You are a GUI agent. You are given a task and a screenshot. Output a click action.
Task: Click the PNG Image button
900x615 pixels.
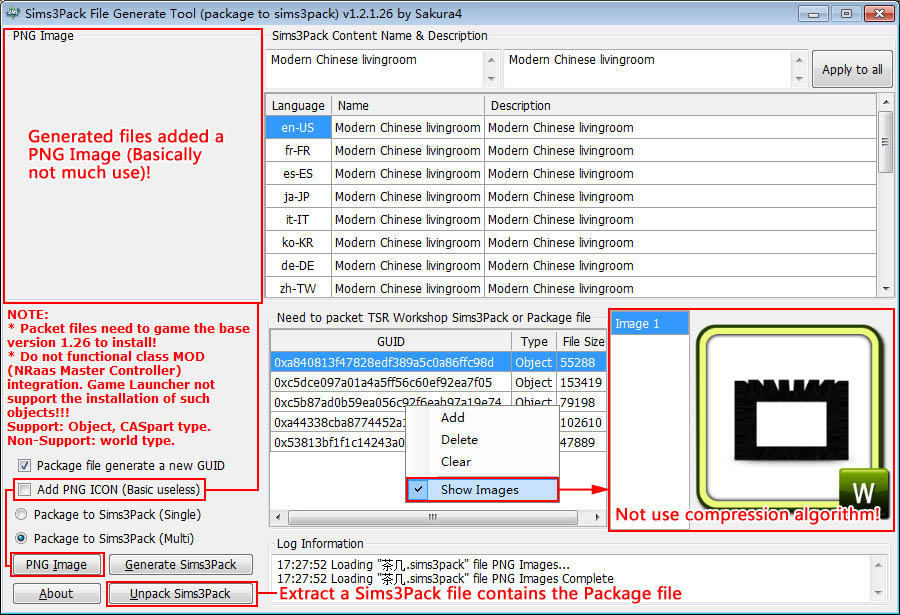click(56, 564)
